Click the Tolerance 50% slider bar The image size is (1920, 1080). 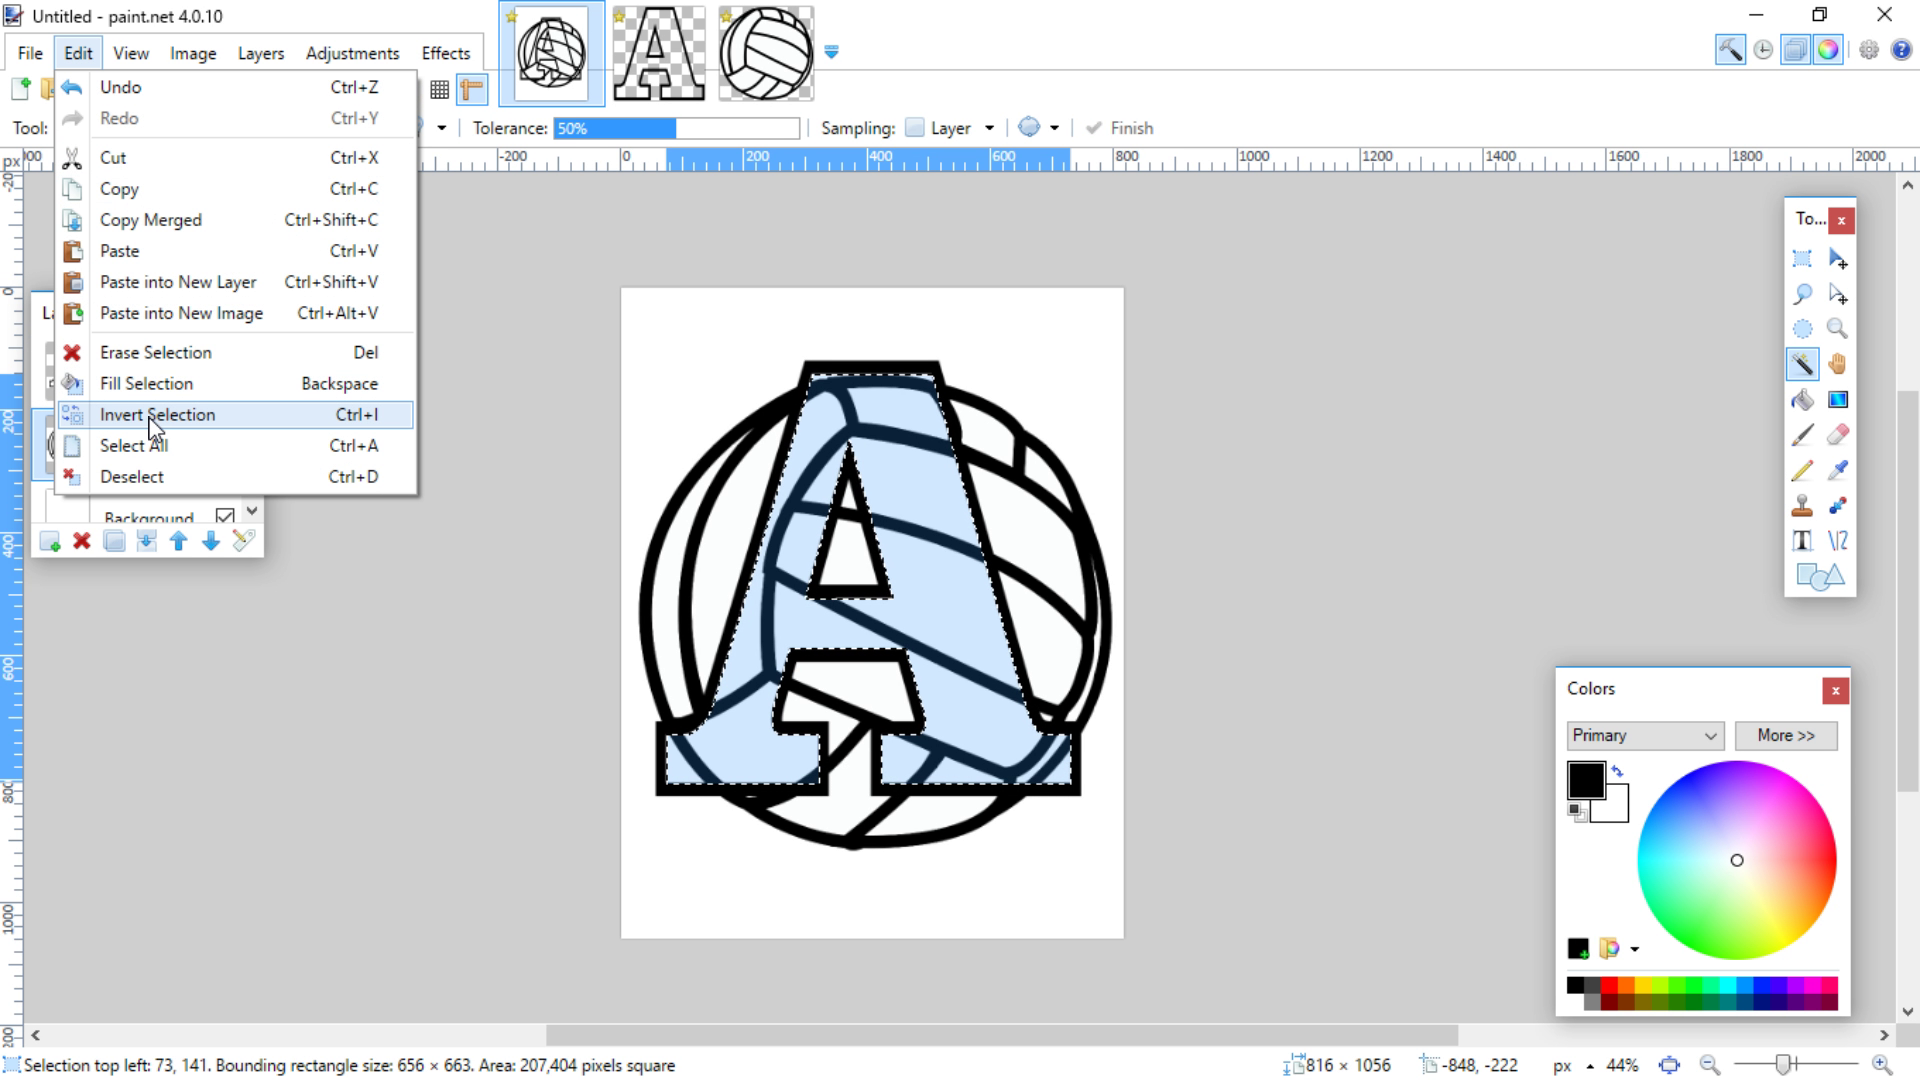[677, 128]
